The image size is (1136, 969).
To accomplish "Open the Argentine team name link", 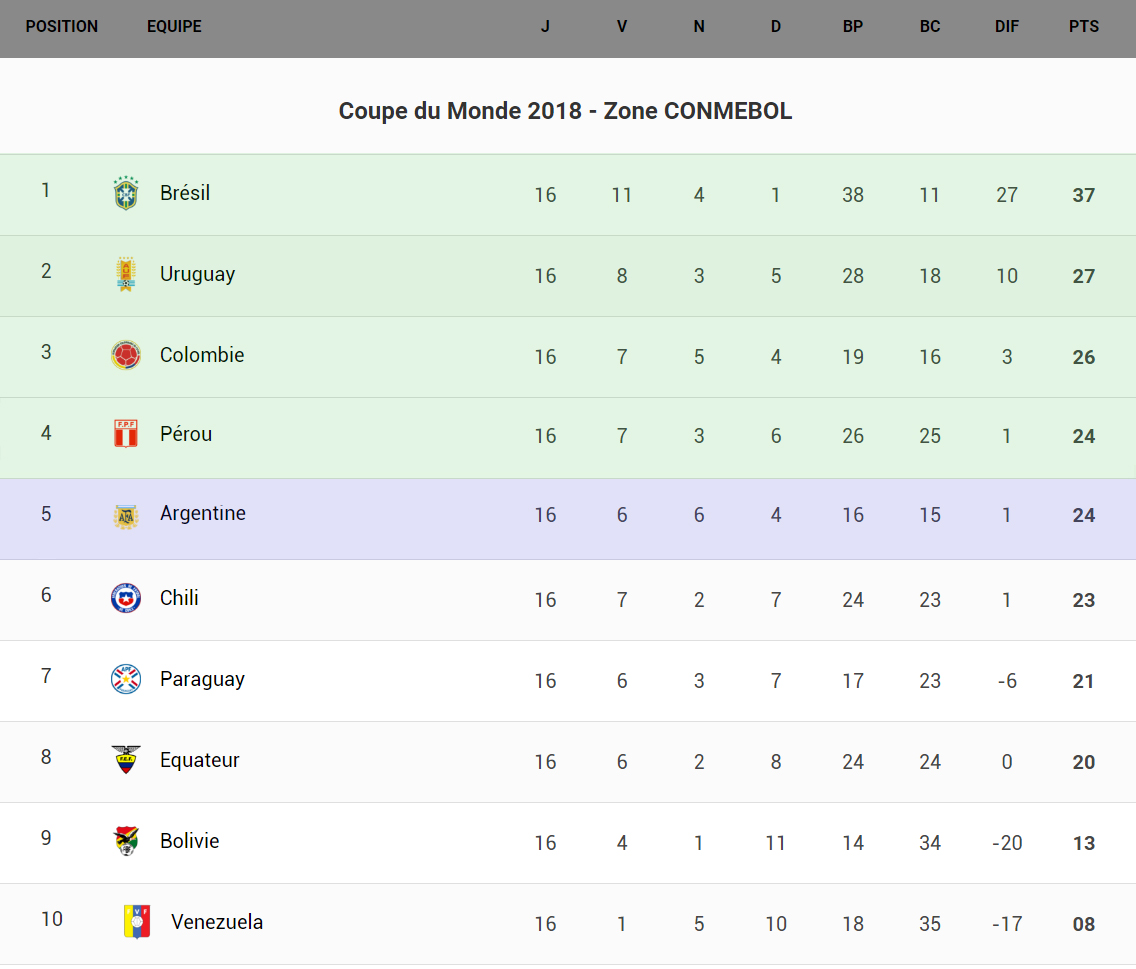I will [203, 513].
